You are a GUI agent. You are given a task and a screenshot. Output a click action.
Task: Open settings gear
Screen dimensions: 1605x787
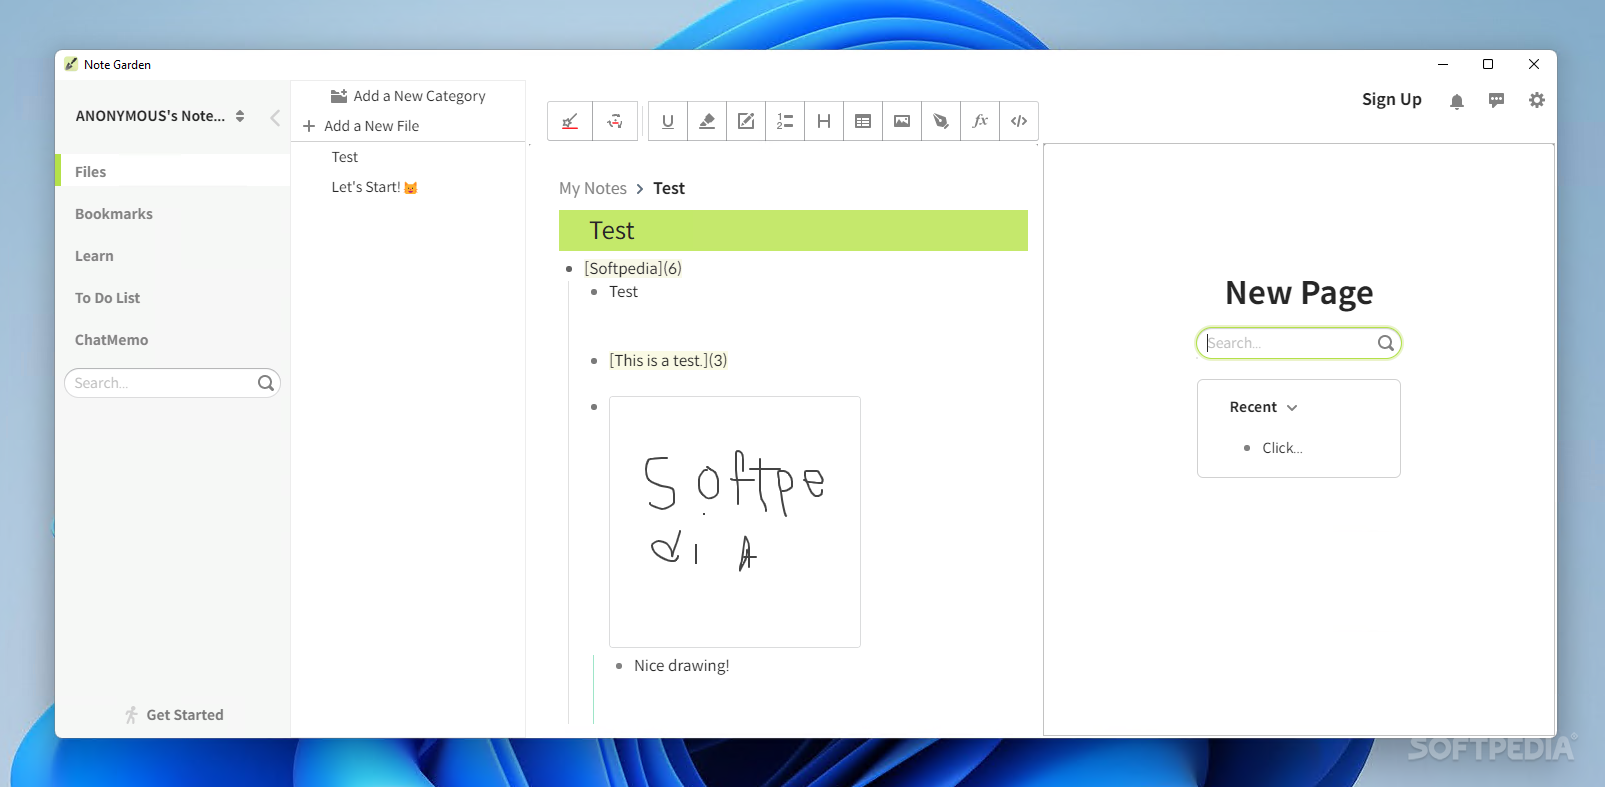click(x=1537, y=100)
